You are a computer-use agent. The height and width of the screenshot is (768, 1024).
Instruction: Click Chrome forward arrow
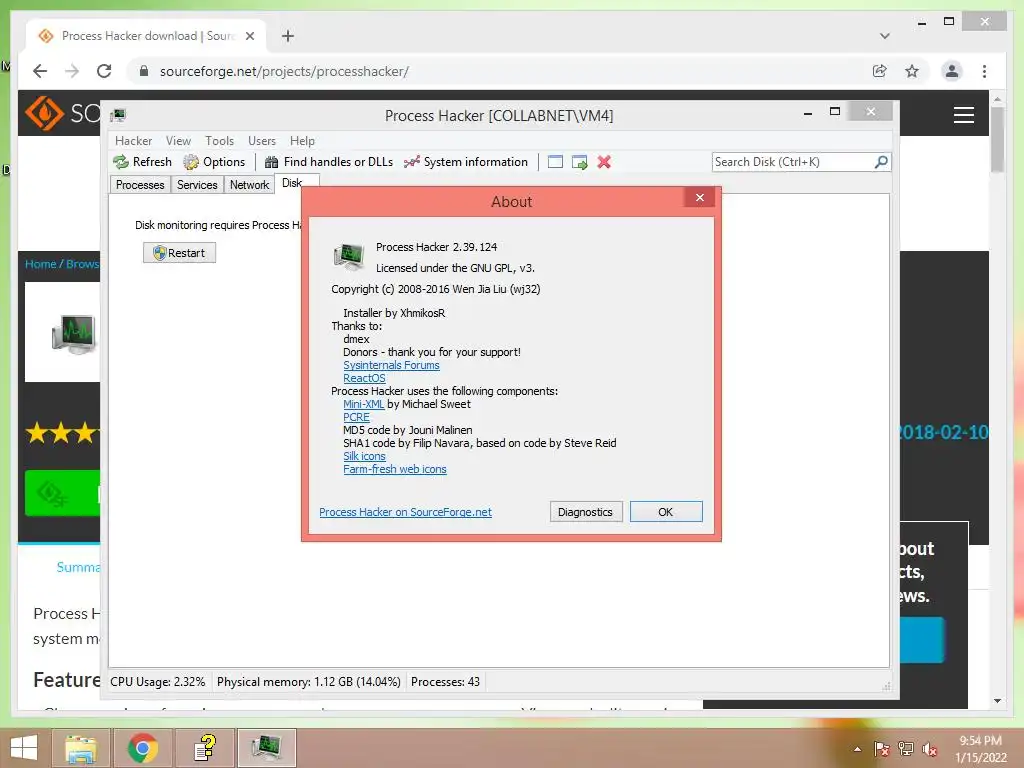click(72, 71)
